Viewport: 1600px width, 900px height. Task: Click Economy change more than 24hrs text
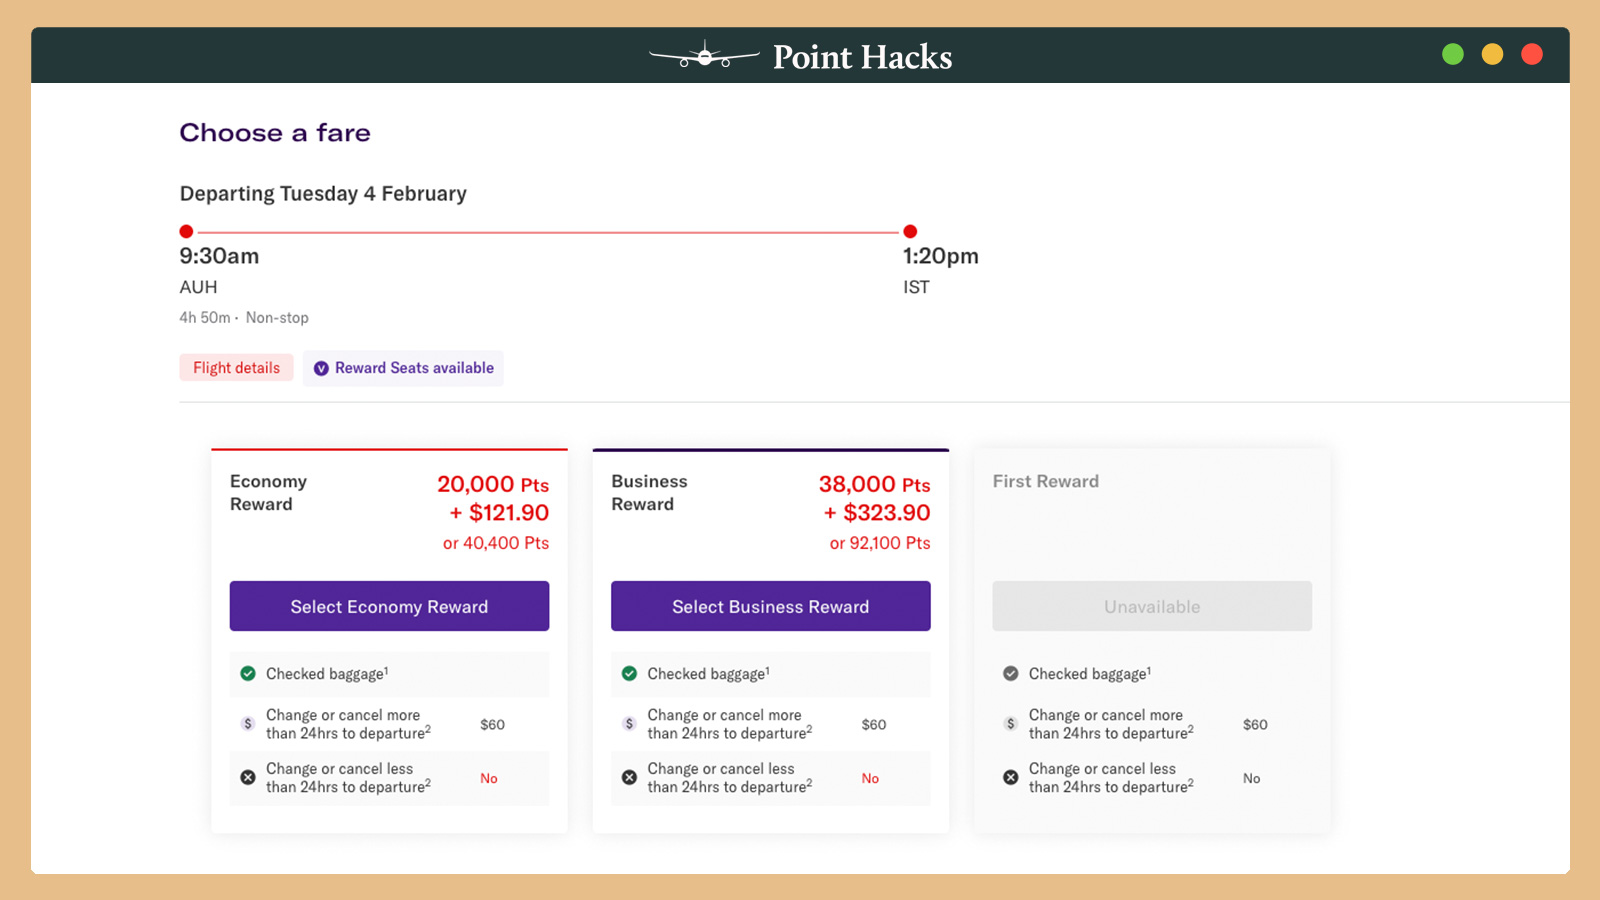[x=348, y=724]
